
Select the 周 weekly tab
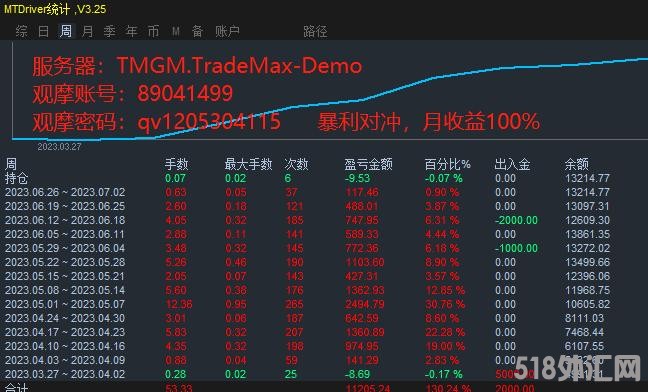[x=65, y=31]
